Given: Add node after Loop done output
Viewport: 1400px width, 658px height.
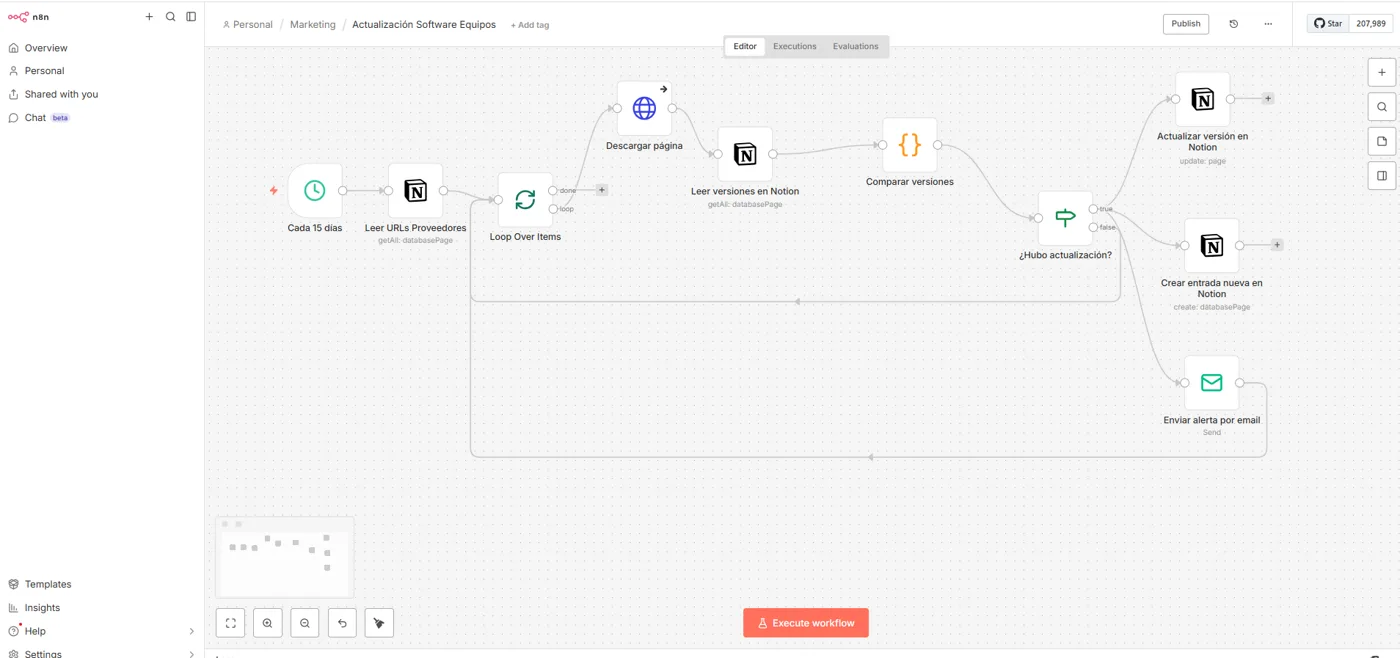Looking at the screenshot, I should coord(602,190).
